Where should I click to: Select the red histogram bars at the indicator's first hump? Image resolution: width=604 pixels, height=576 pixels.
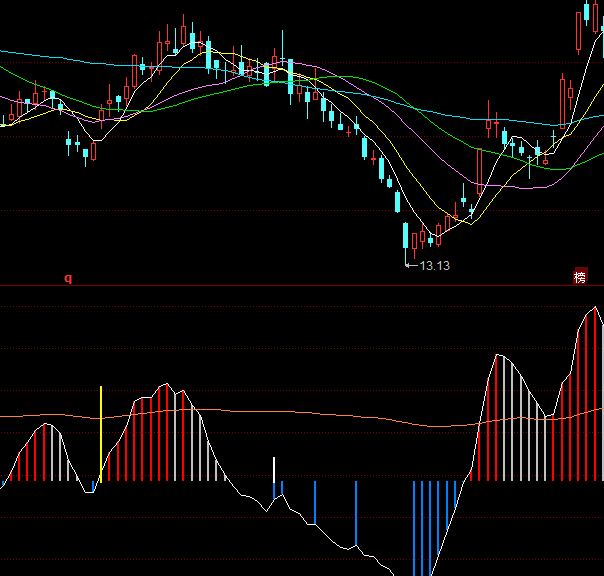pyautogui.click(x=35, y=455)
